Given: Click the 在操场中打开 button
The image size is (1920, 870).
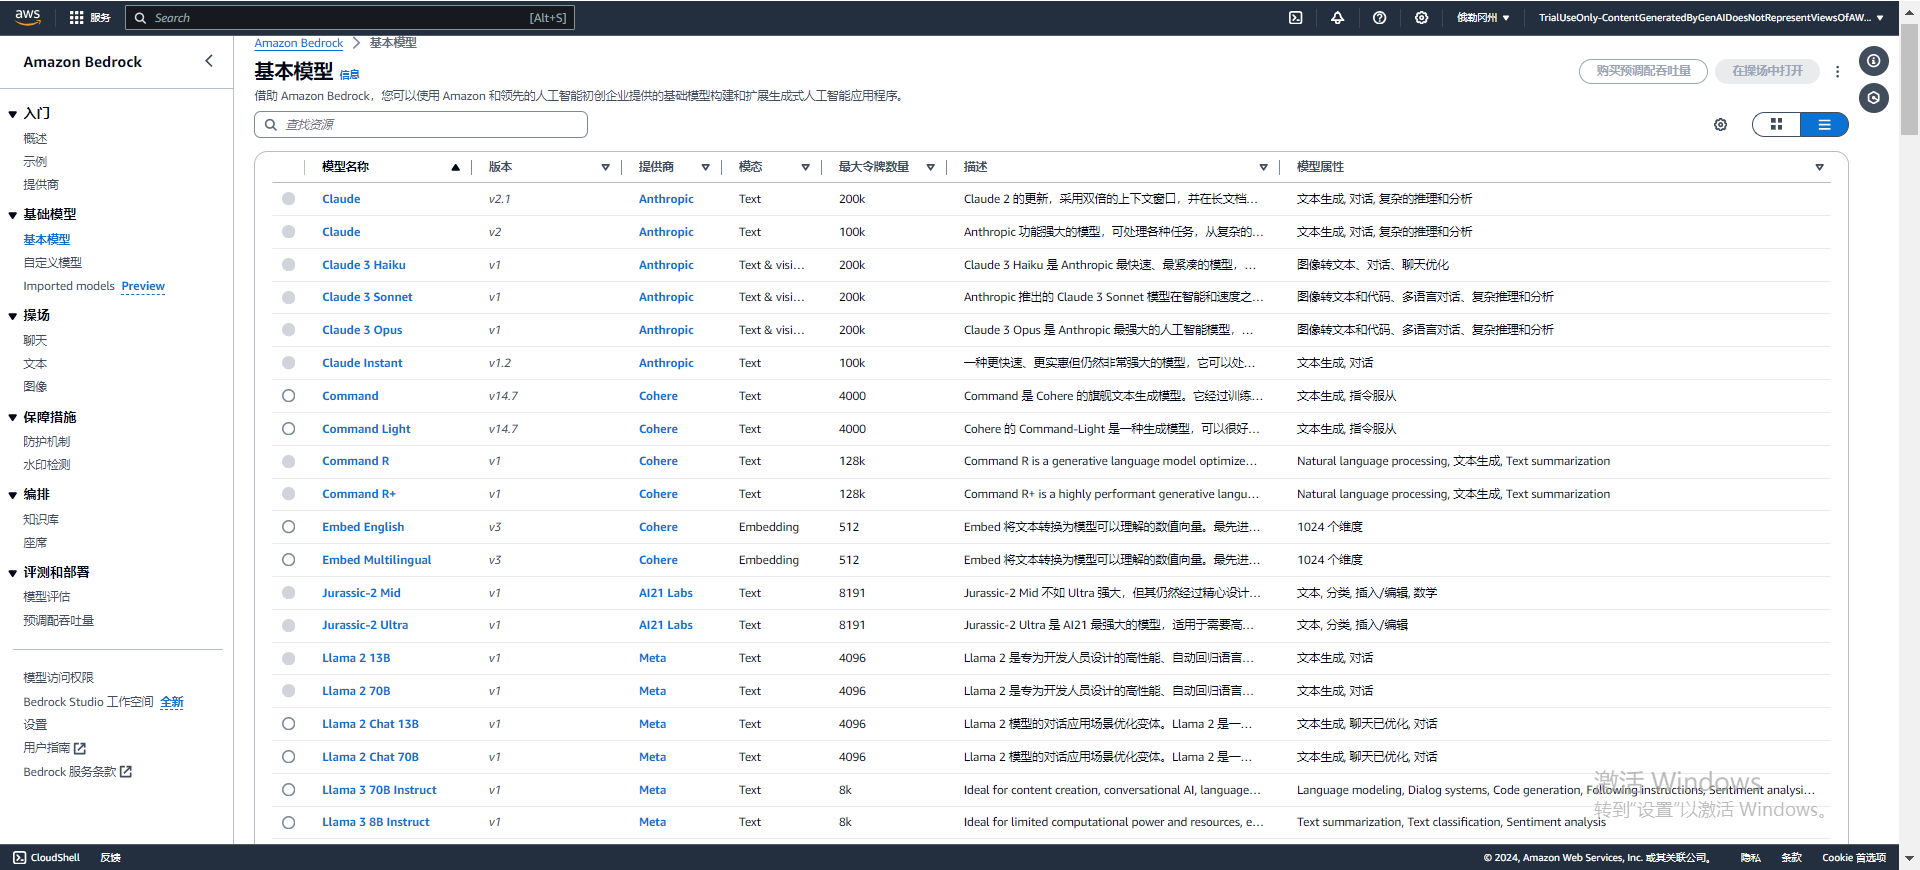Looking at the screenshot, I should [1767, 71].
